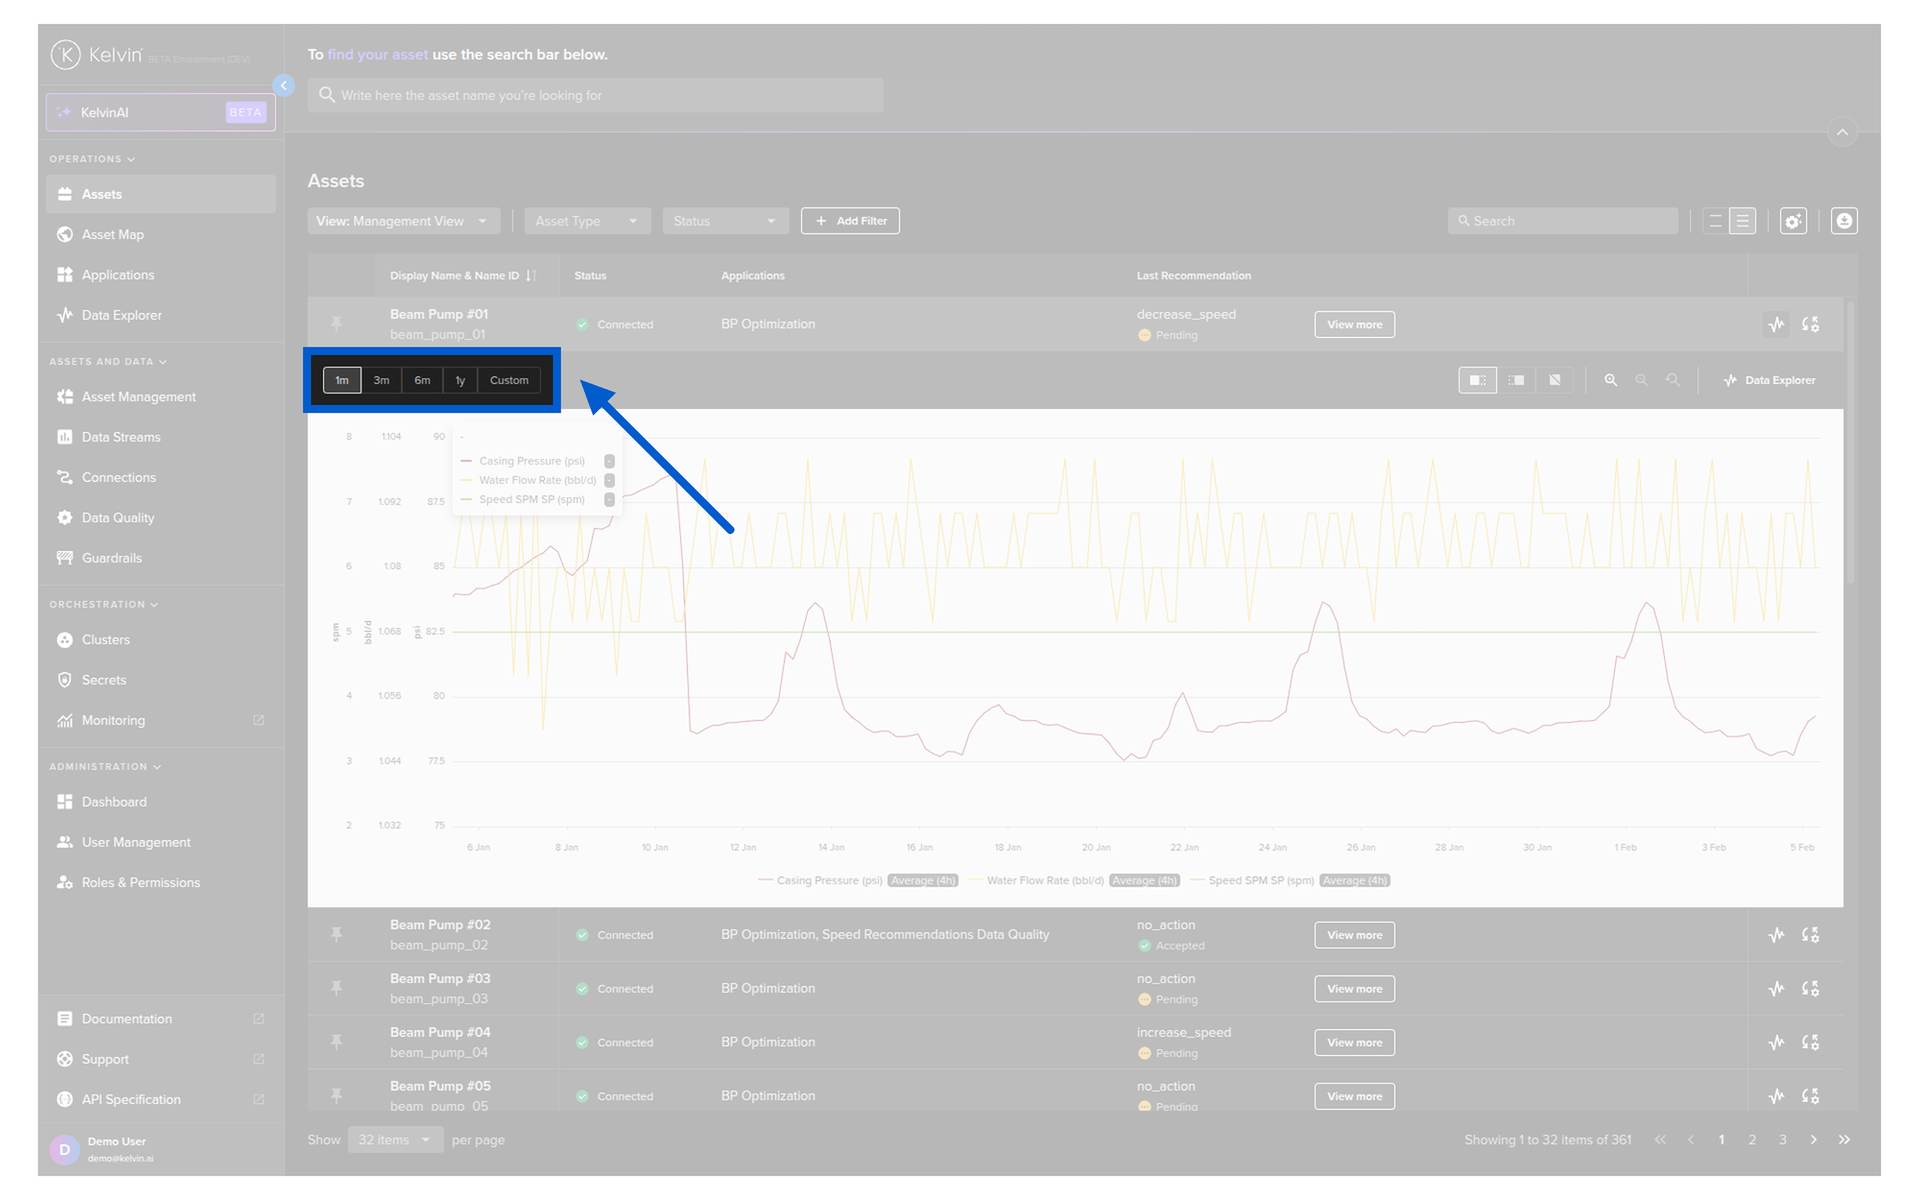The height and width of the screenshot is (1200, 1920).
Task: Click the Add Filter button
Action: pyautogui.click(x=850, y=221)
